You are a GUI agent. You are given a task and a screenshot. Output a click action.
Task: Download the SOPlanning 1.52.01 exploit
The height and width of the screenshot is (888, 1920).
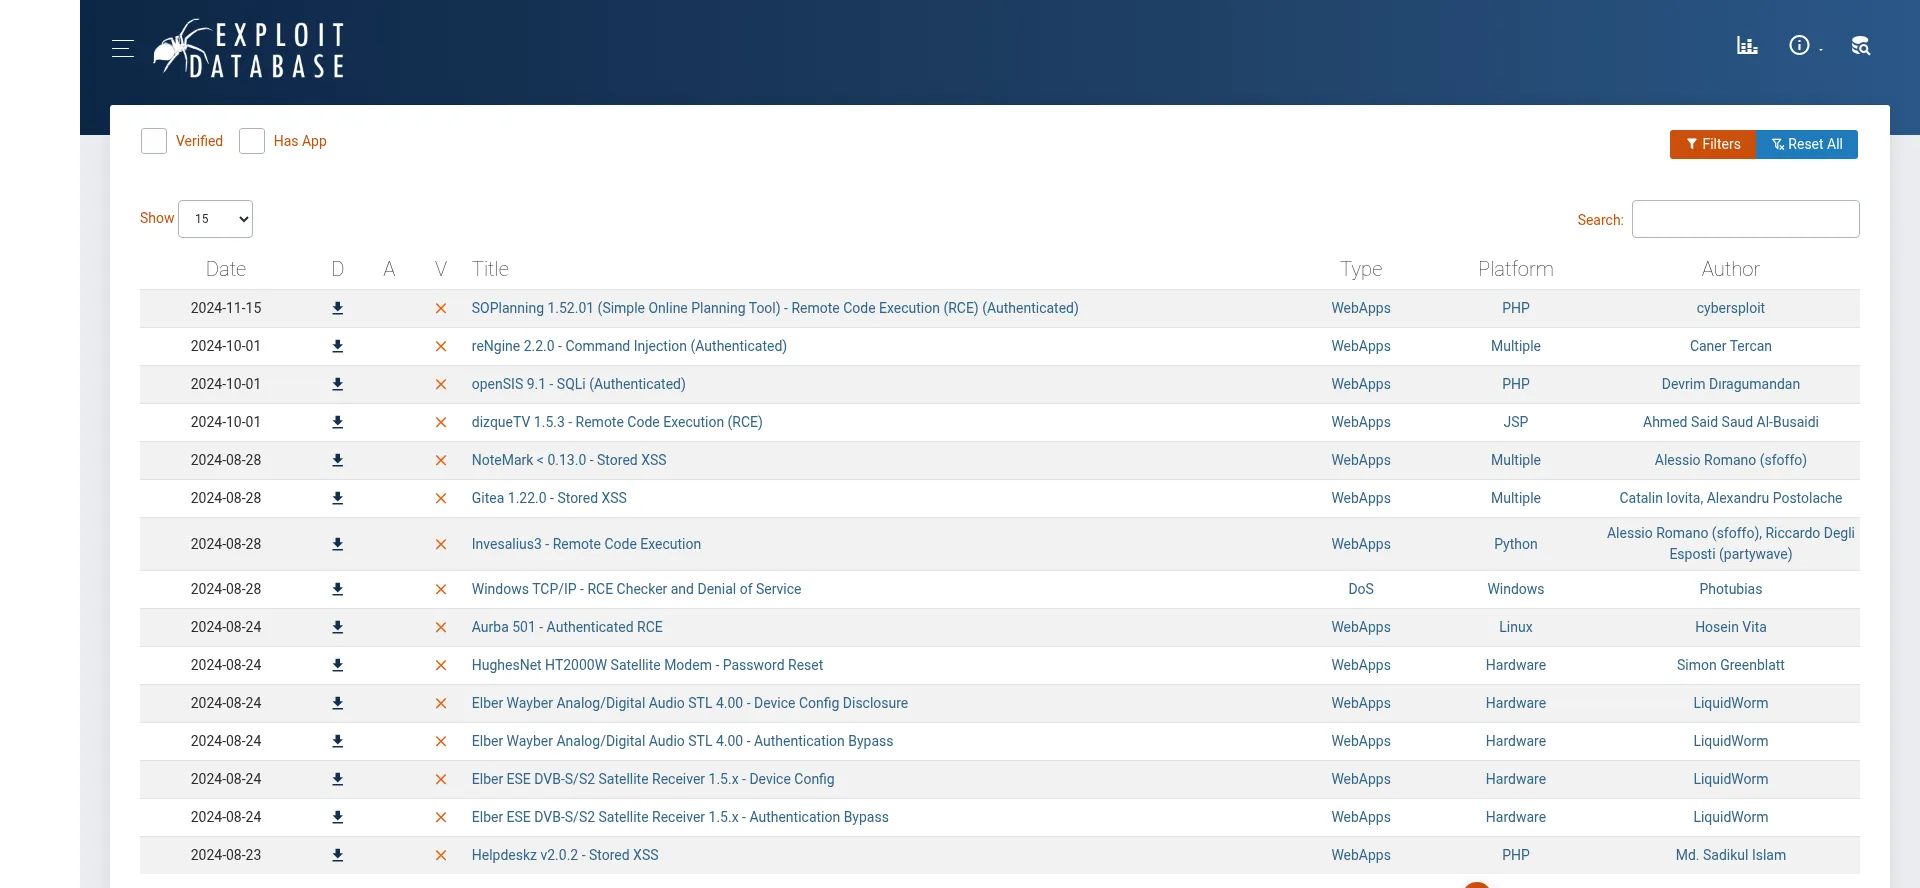(x=338, y=309)
